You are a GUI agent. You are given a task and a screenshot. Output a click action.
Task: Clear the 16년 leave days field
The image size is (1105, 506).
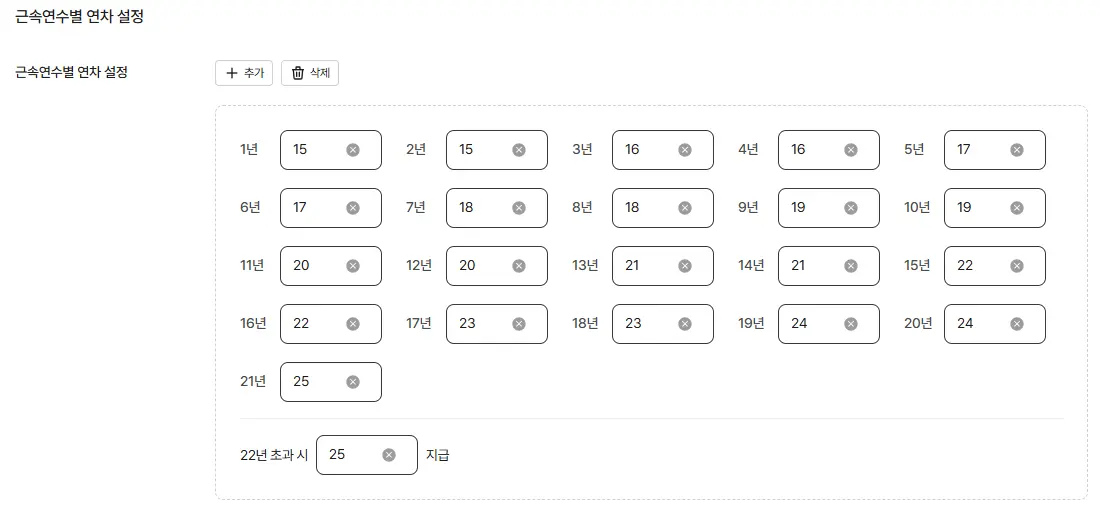coord(353,324)
